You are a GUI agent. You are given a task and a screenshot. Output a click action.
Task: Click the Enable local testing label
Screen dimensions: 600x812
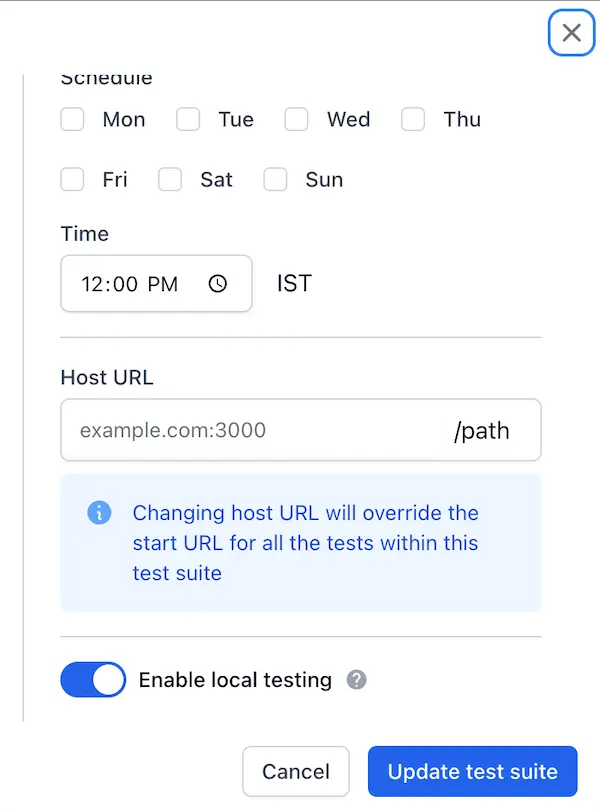pos(235,680)
